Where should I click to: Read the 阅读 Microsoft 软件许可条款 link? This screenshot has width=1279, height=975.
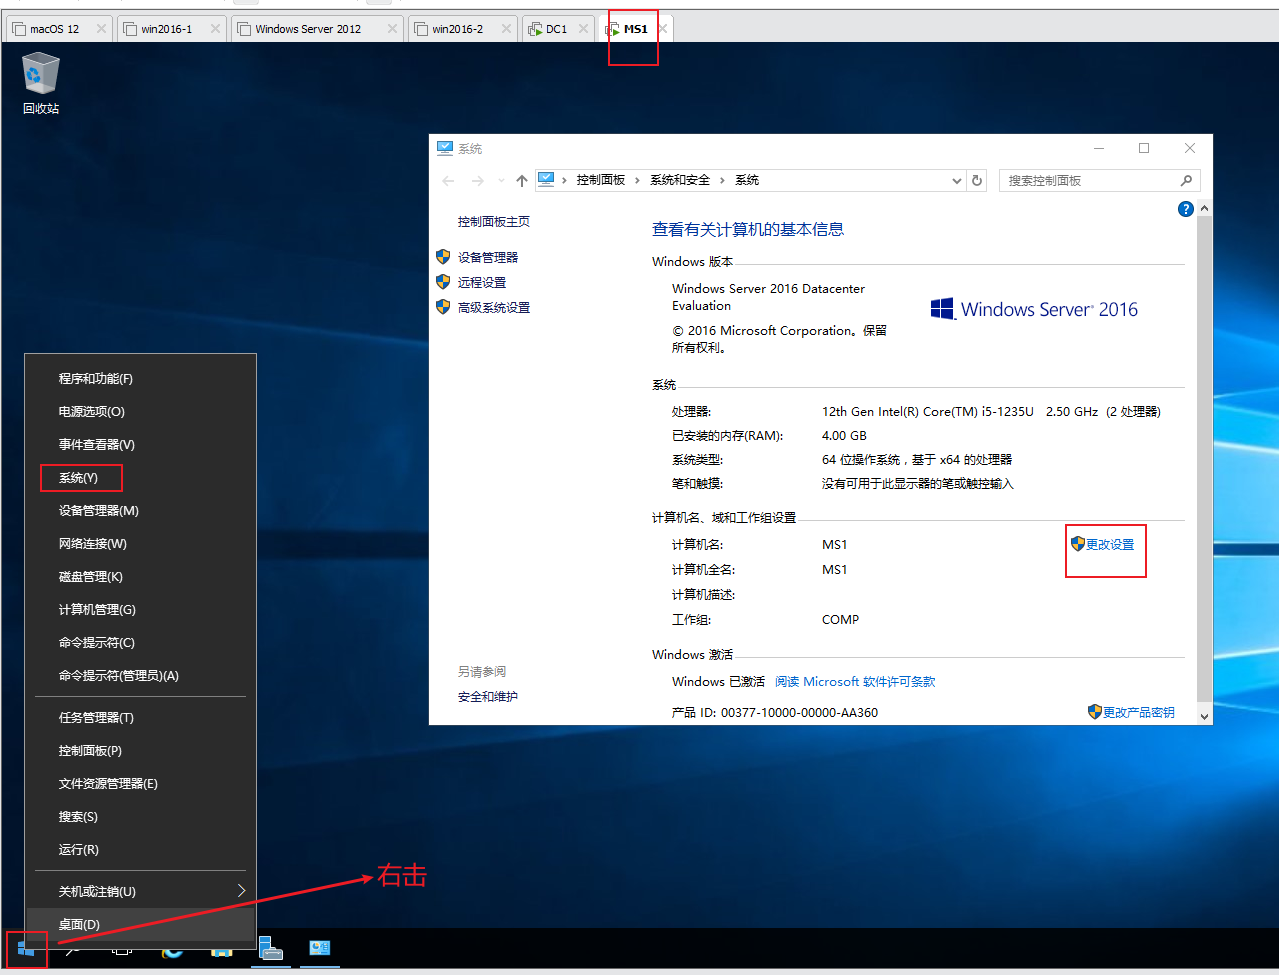pyautogui.click(x=855, y=681)
